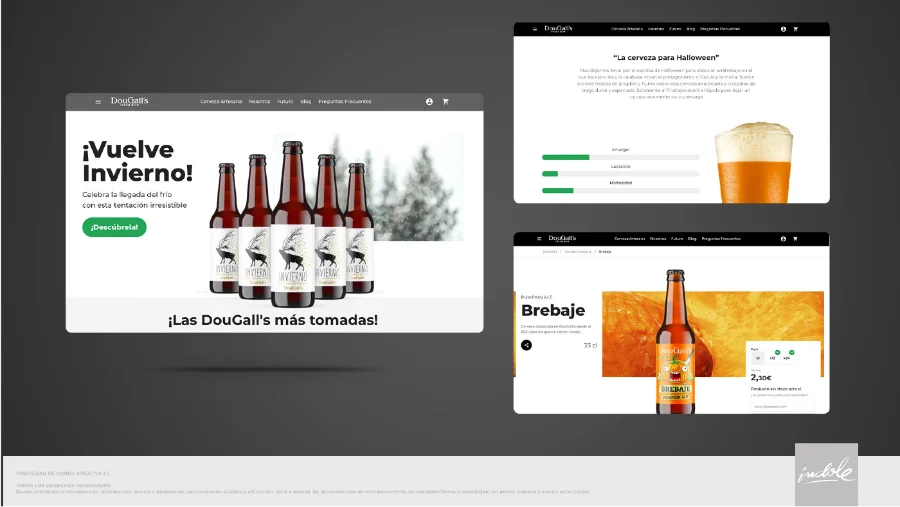Screen dimensions: 900x507
Task: Click the 2,30€ price text
Action: coord(761,378)
